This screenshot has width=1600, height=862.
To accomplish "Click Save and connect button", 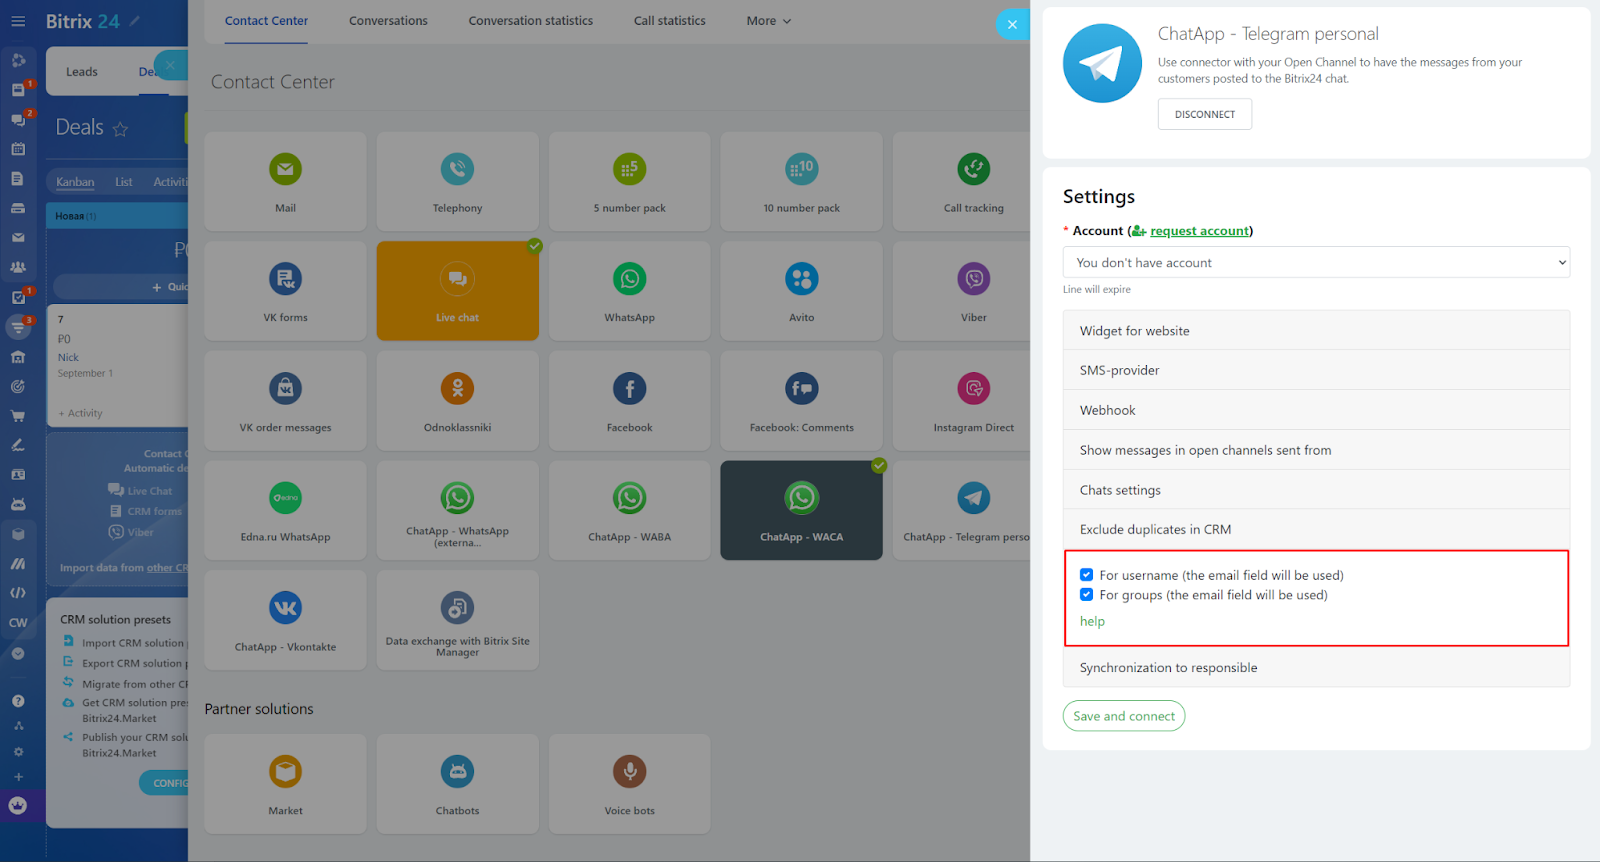I will tap(1124, 716).
